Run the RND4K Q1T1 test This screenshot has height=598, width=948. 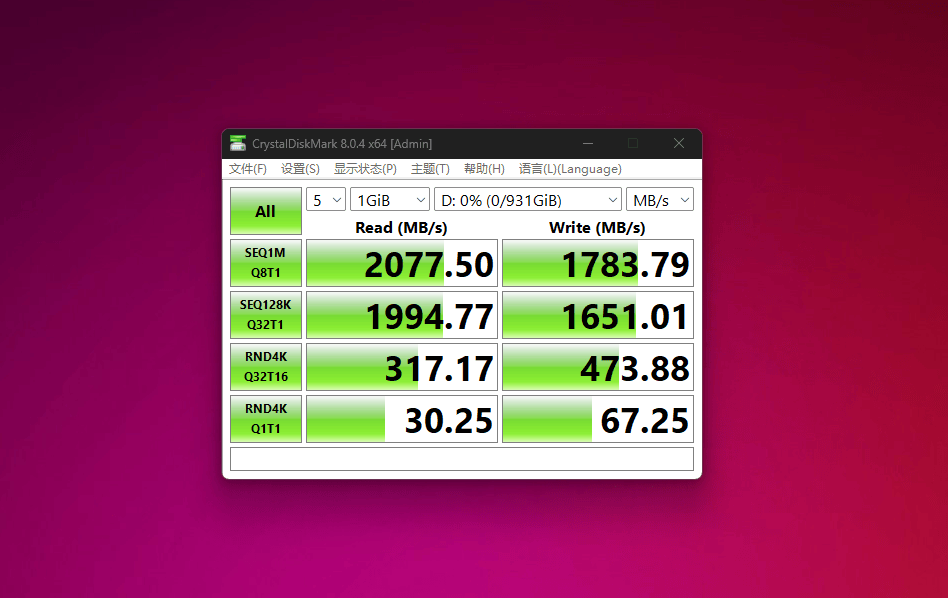tap(265, 419)
